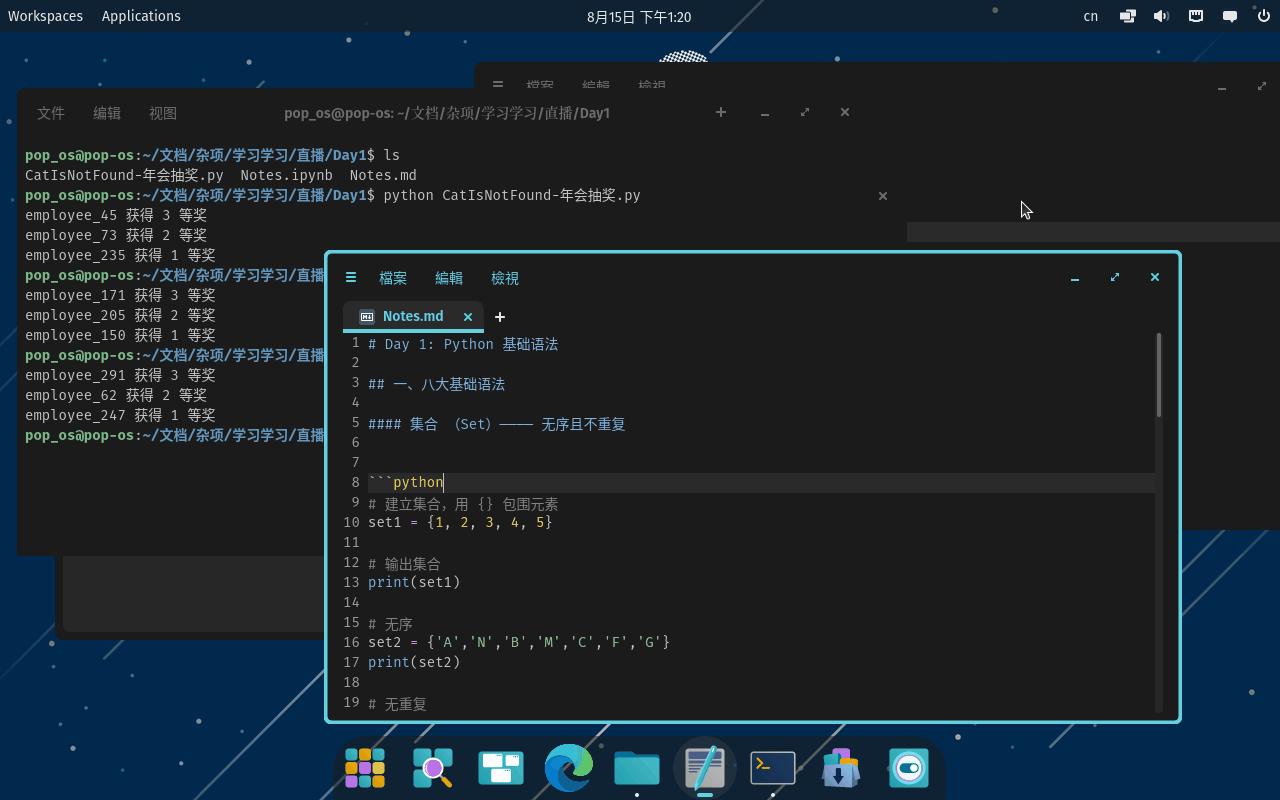Open the 檔案 menu in the front editor
This screenshot has height=800, width=1280.
393,278
